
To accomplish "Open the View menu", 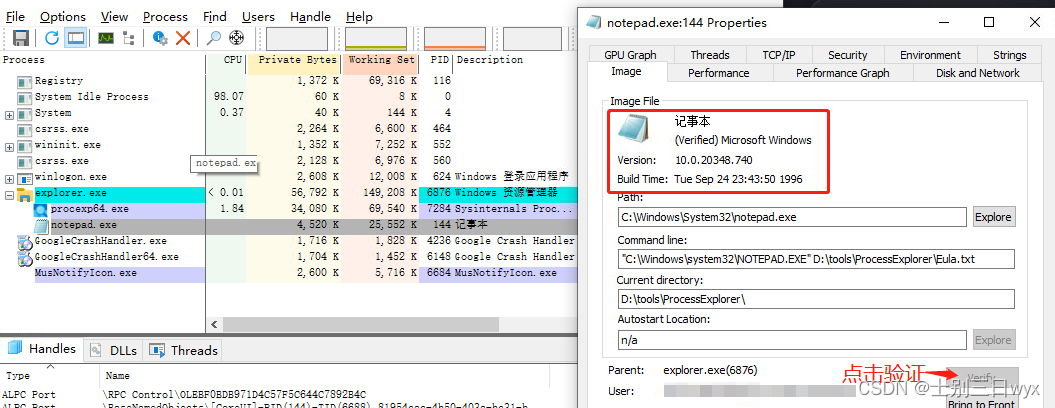I will 115,17.
